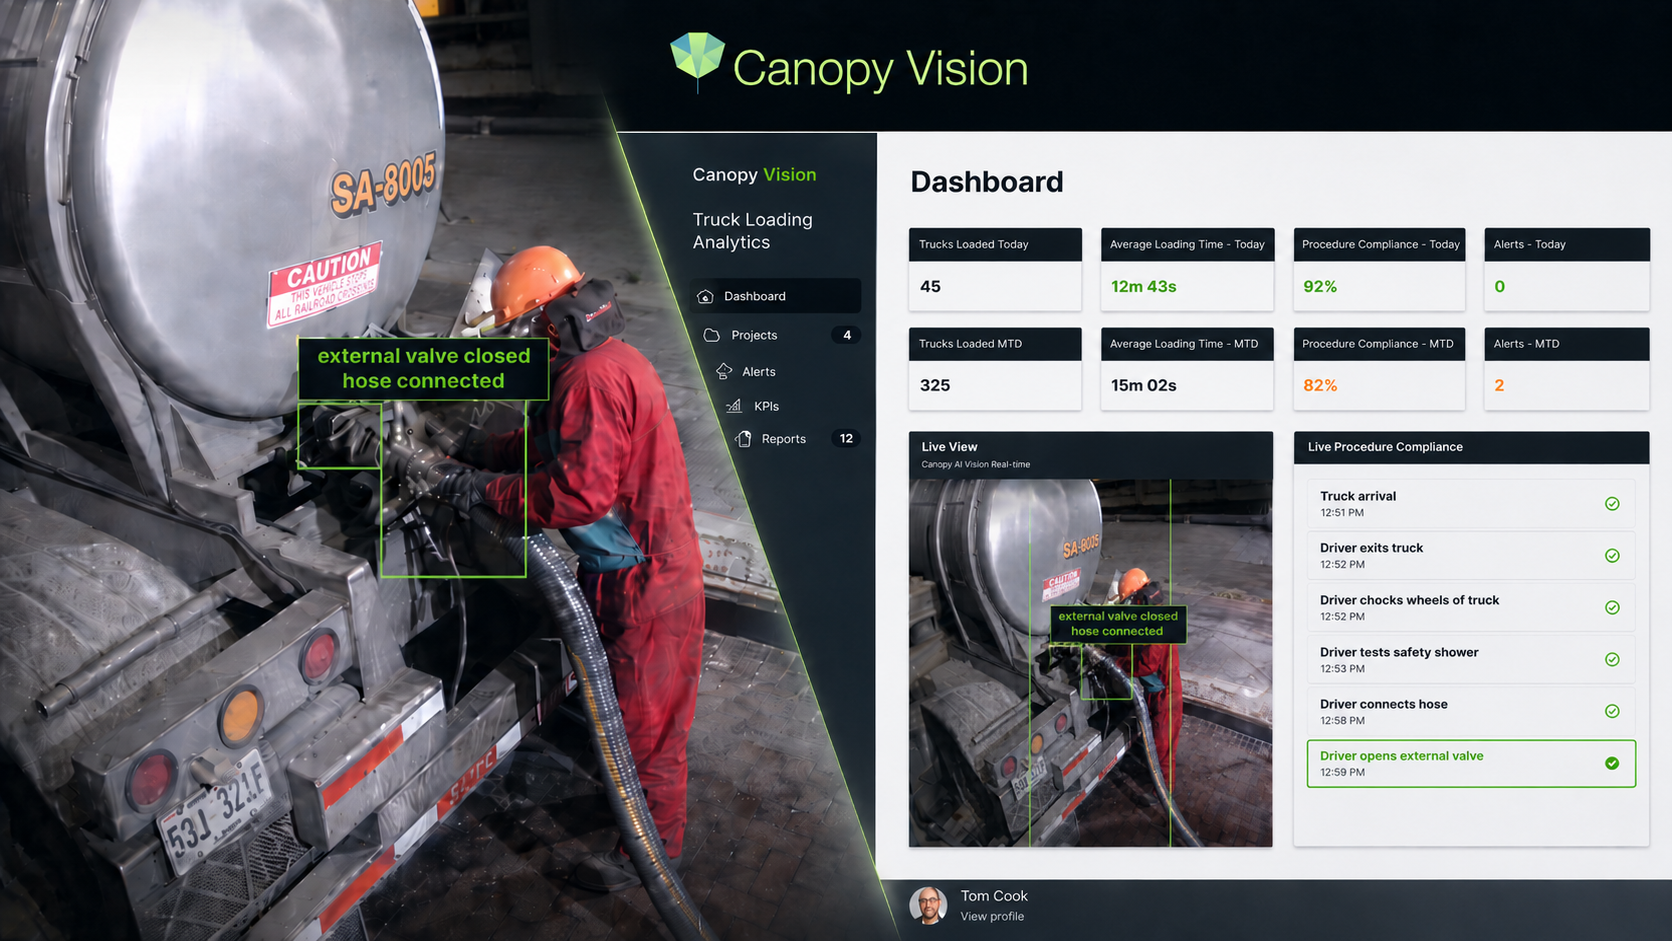Viewport: 1672px width, 941px height.
Task: Click Procedure Compliance MTD value 82%
Action: click(x=1319, y=386)
